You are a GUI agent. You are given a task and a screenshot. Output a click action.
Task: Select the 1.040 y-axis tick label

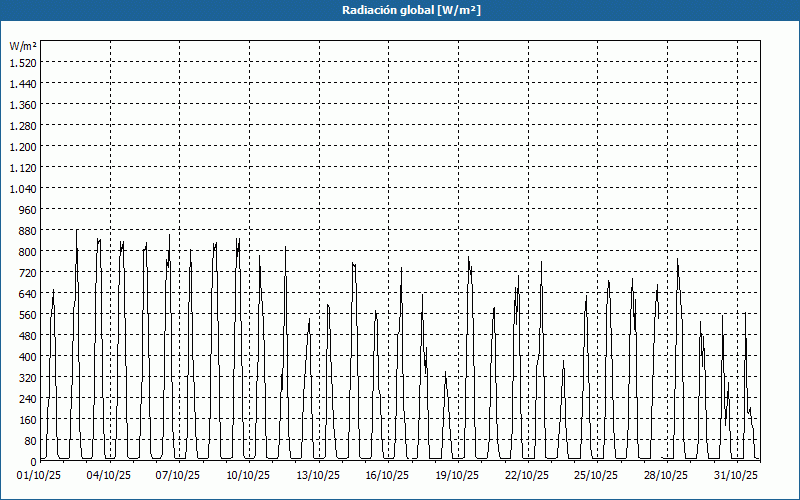pos(23,189)
